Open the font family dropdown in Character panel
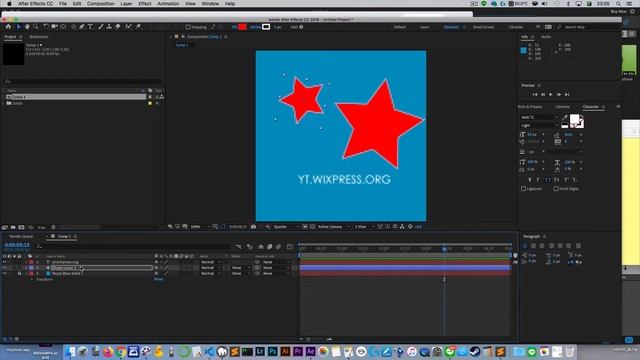The width and height of the screenshot is (640, 360). pyautogui.click(x=539, y=118)
